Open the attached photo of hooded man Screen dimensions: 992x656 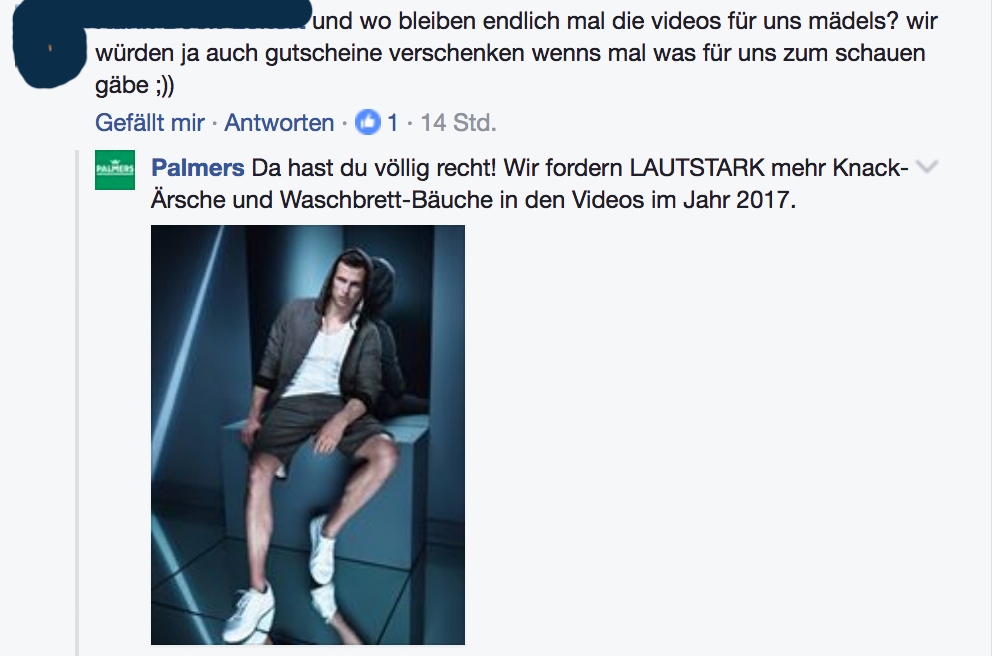(307, 435)
